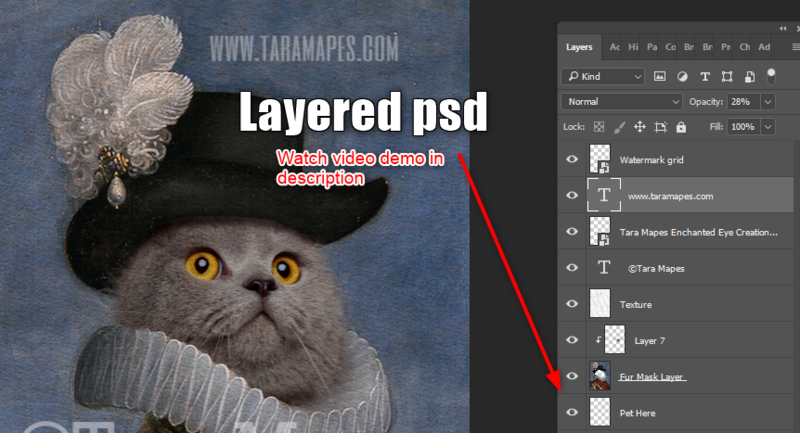
Task: Hide the www.taramapes.com text layer
Action: click(572, 195)
